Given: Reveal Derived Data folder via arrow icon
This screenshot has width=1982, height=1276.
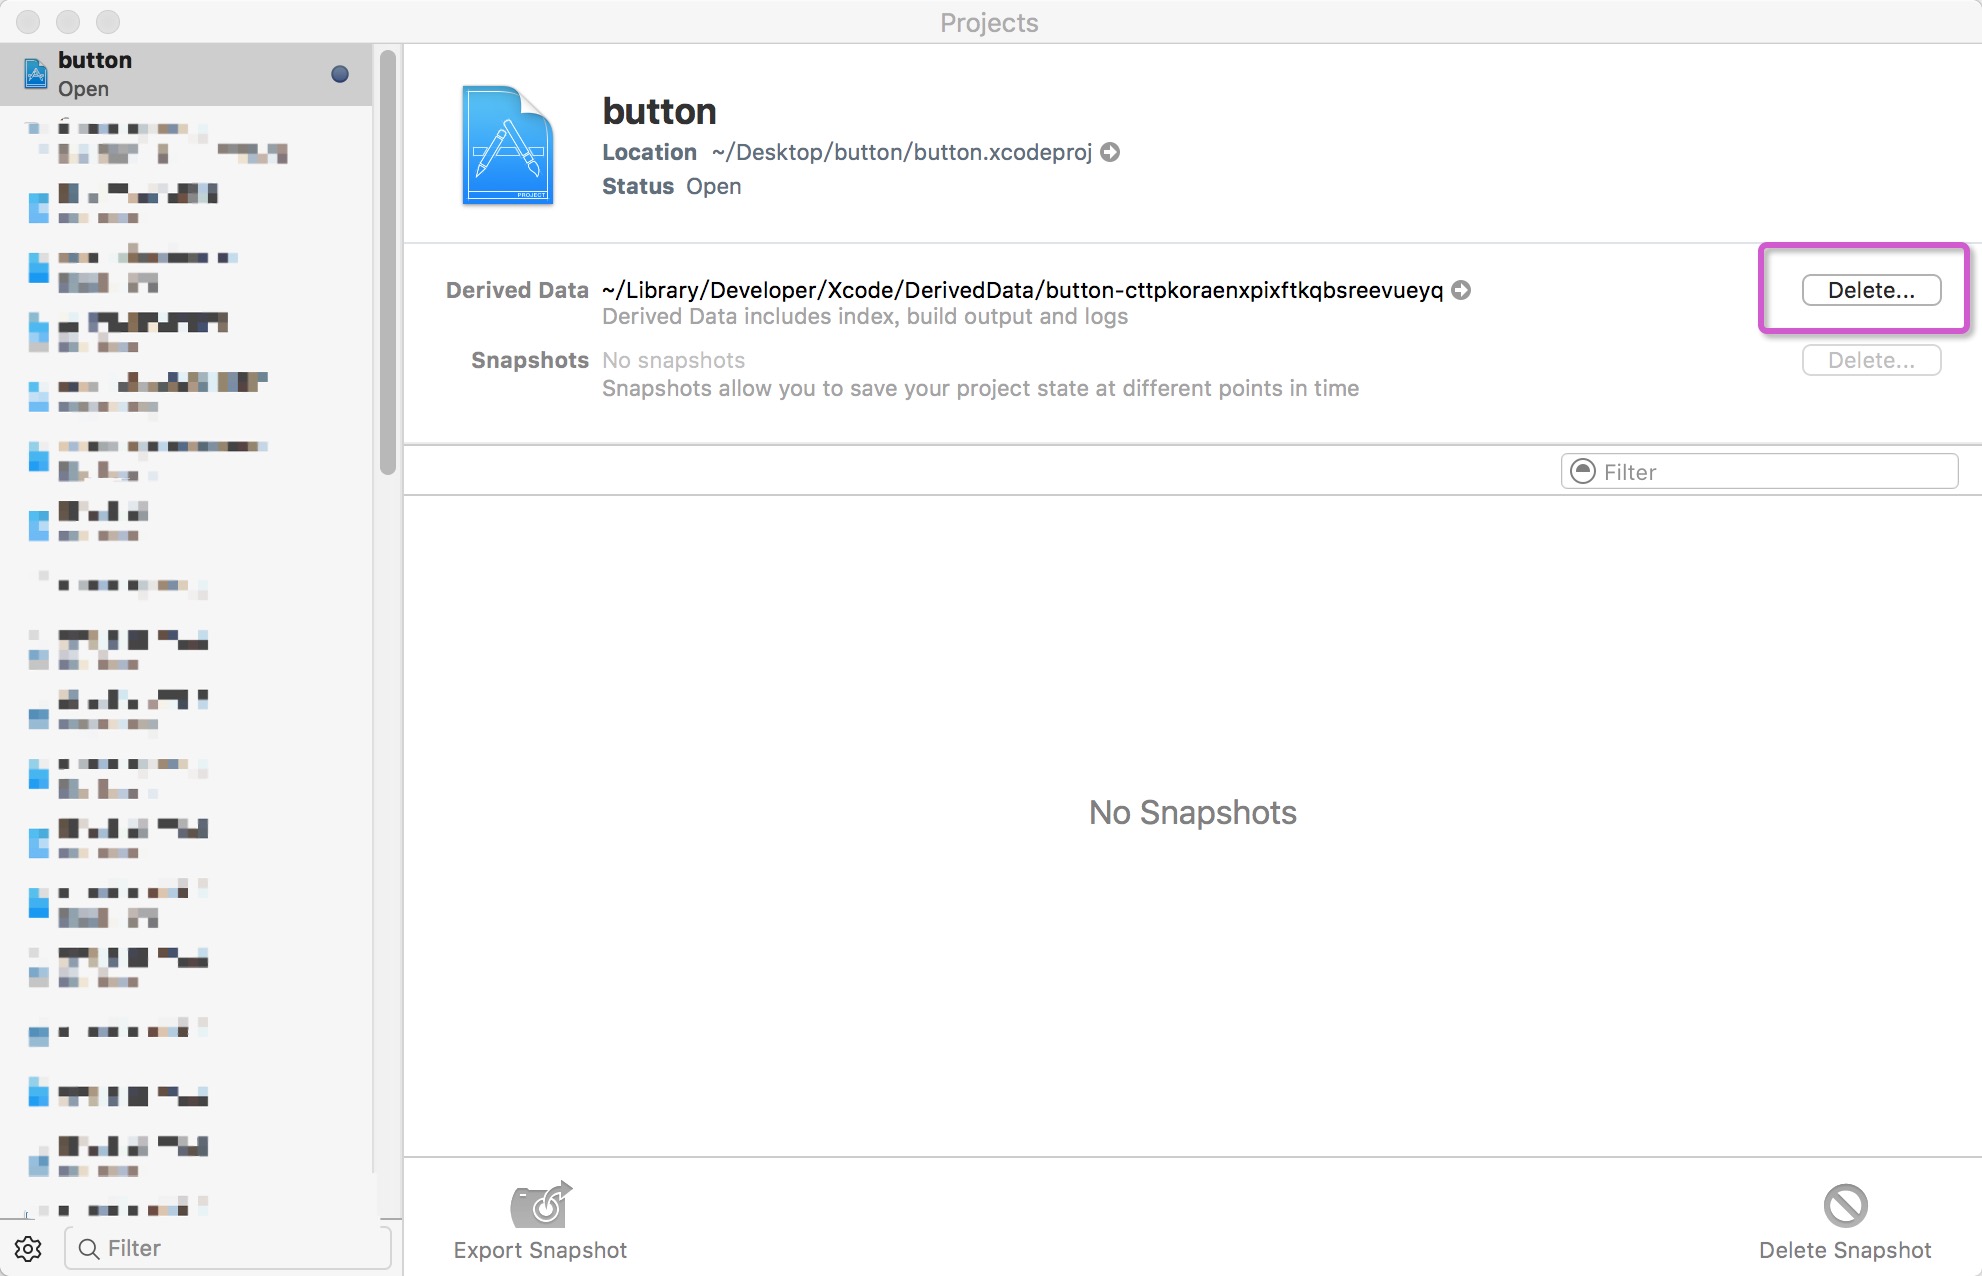Looking at the screenshot, I should [1461, 290].
